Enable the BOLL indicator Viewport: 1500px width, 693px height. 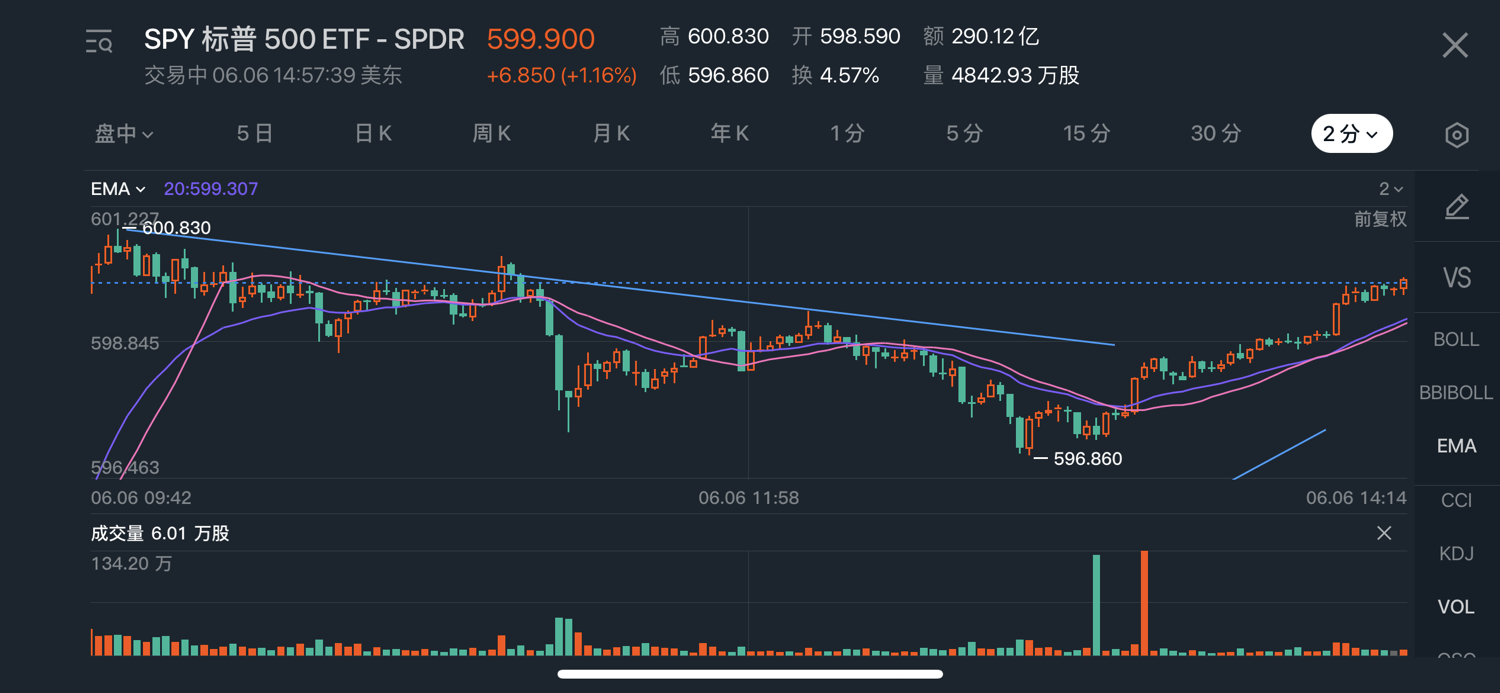(x=1456, y=340)
